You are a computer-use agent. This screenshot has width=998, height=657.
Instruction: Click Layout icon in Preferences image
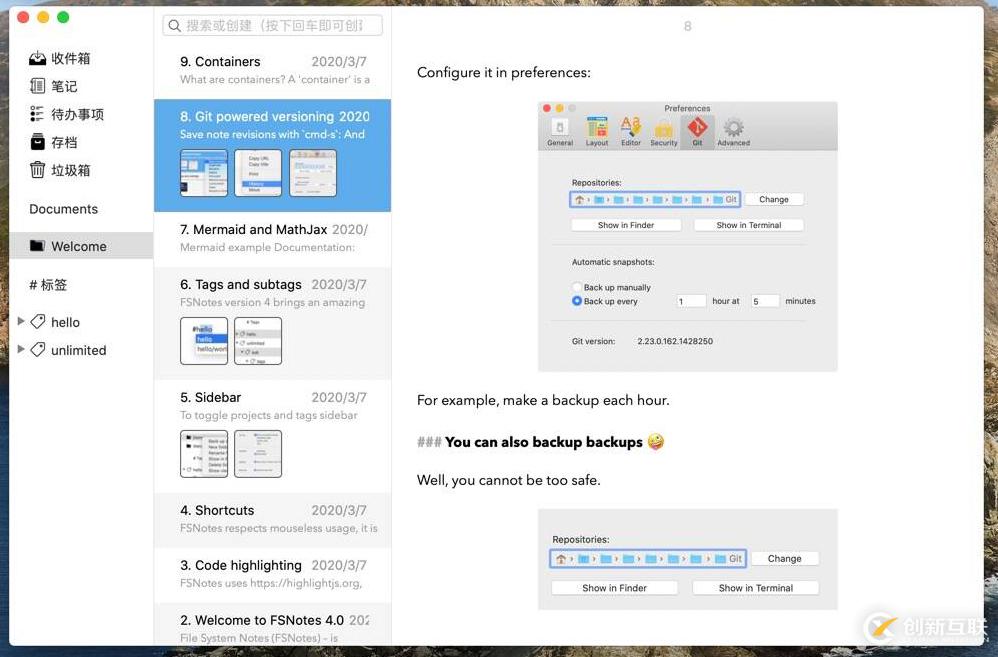(x=597, y=127)
